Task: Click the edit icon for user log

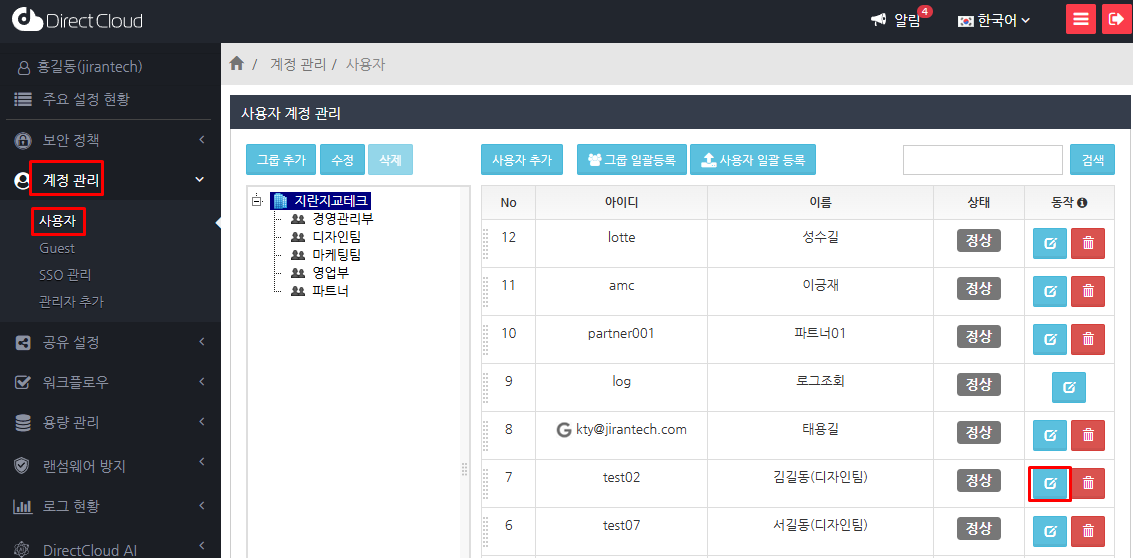Action: click(1068, 388)
